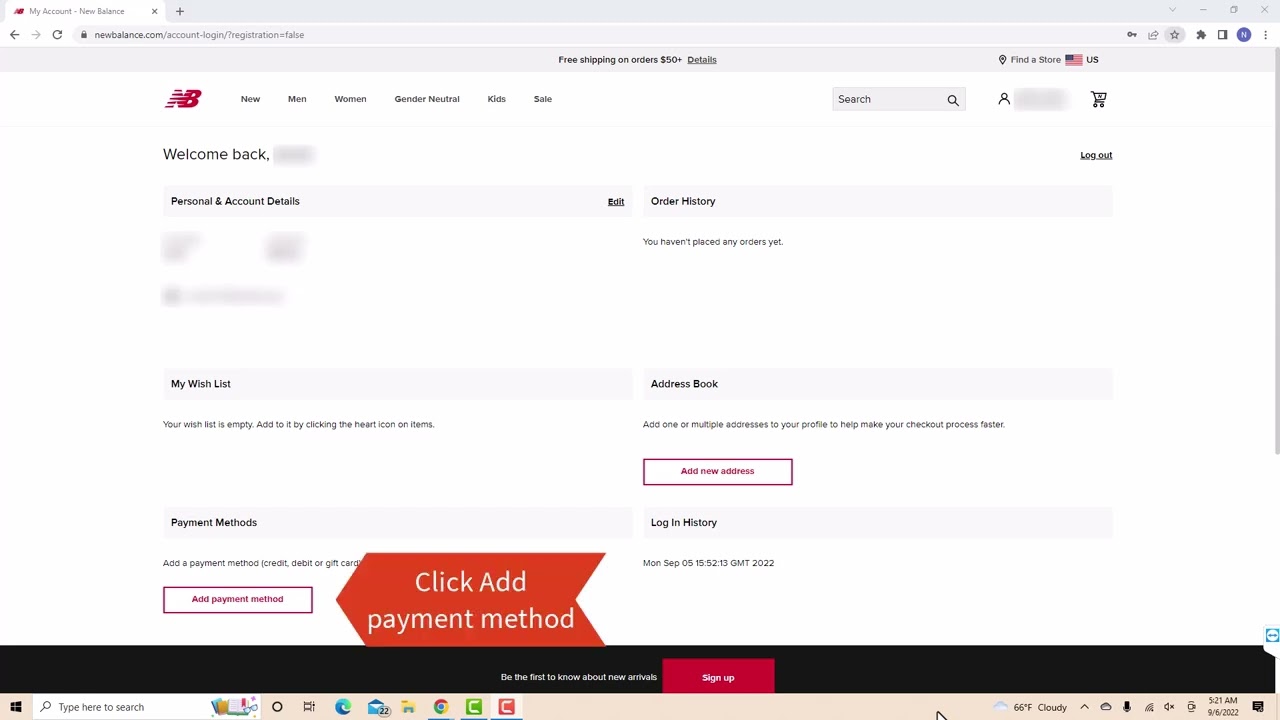Image resolution: width=1280 pixels, height=720 pixels.
Task: Show hidden system tray icons
Action: pyautogui.click(x=1084, y=707)
